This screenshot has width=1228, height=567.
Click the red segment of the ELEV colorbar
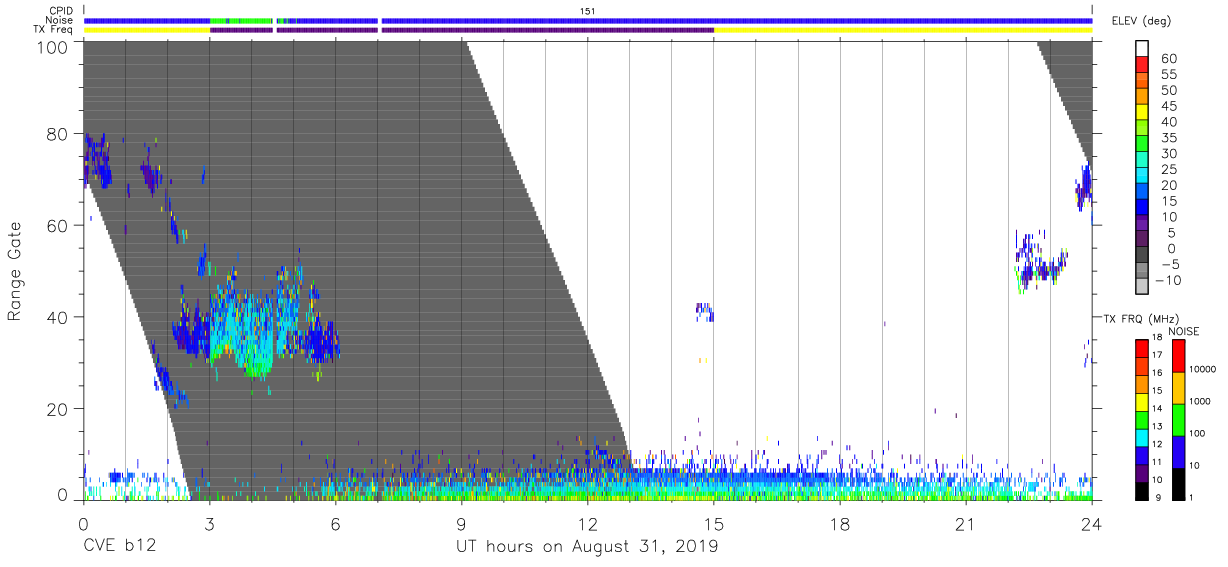[x=1141, y=66]
